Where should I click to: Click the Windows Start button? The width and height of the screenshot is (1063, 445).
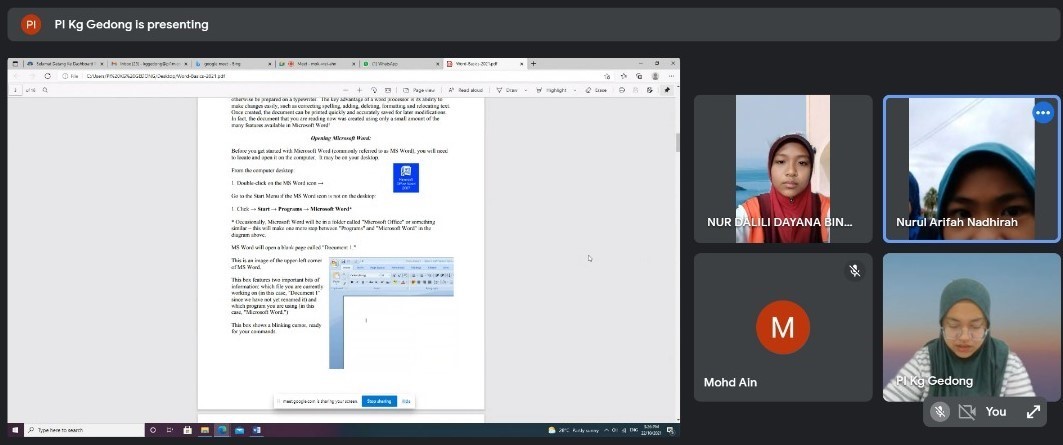click(x=17, y=430)
